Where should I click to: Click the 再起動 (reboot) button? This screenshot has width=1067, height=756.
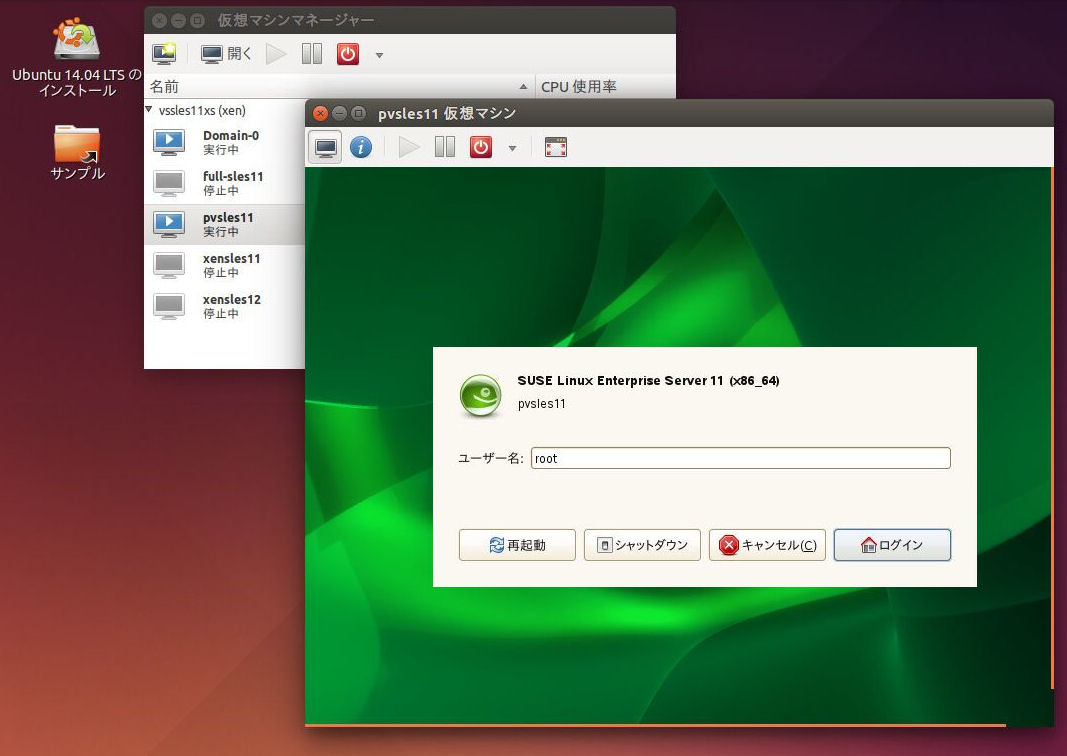517,545
